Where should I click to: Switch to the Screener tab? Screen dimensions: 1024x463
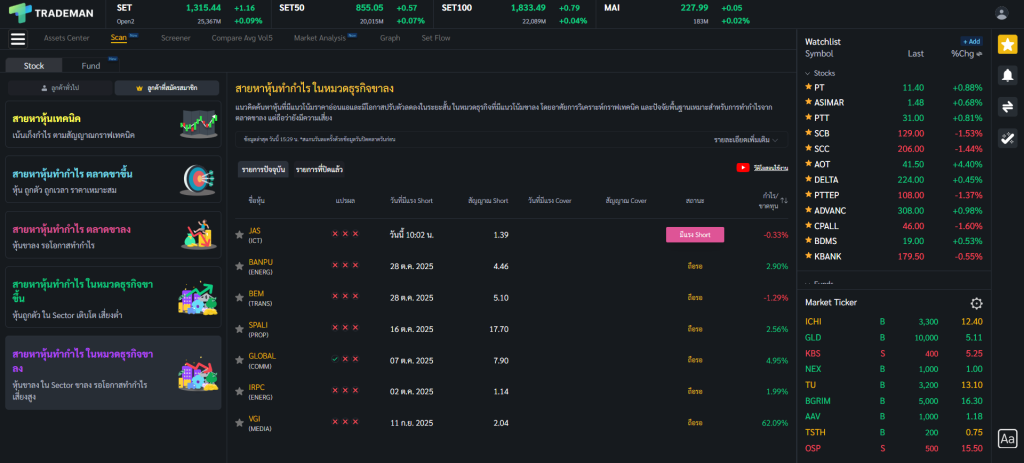[x=175, y=38]
